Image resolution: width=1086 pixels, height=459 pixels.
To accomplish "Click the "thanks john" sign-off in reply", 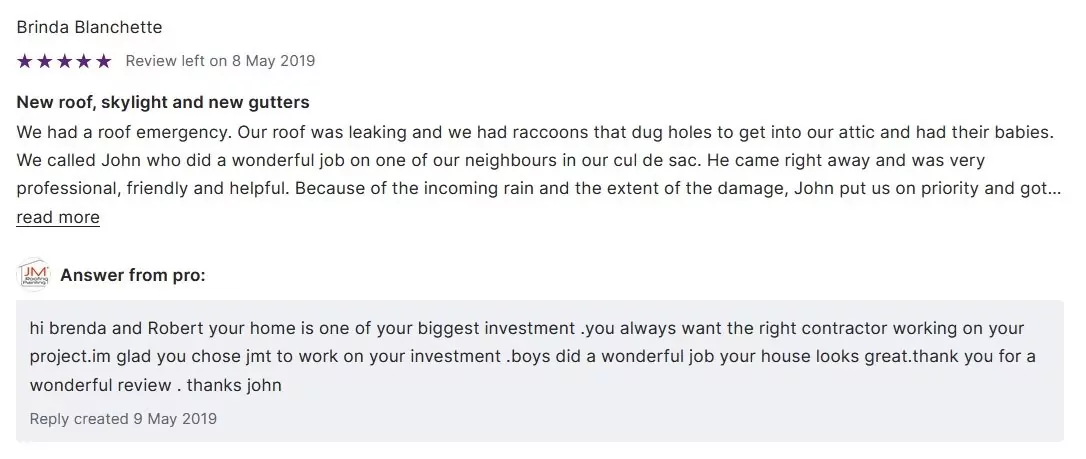I will [x=235, y=385].
